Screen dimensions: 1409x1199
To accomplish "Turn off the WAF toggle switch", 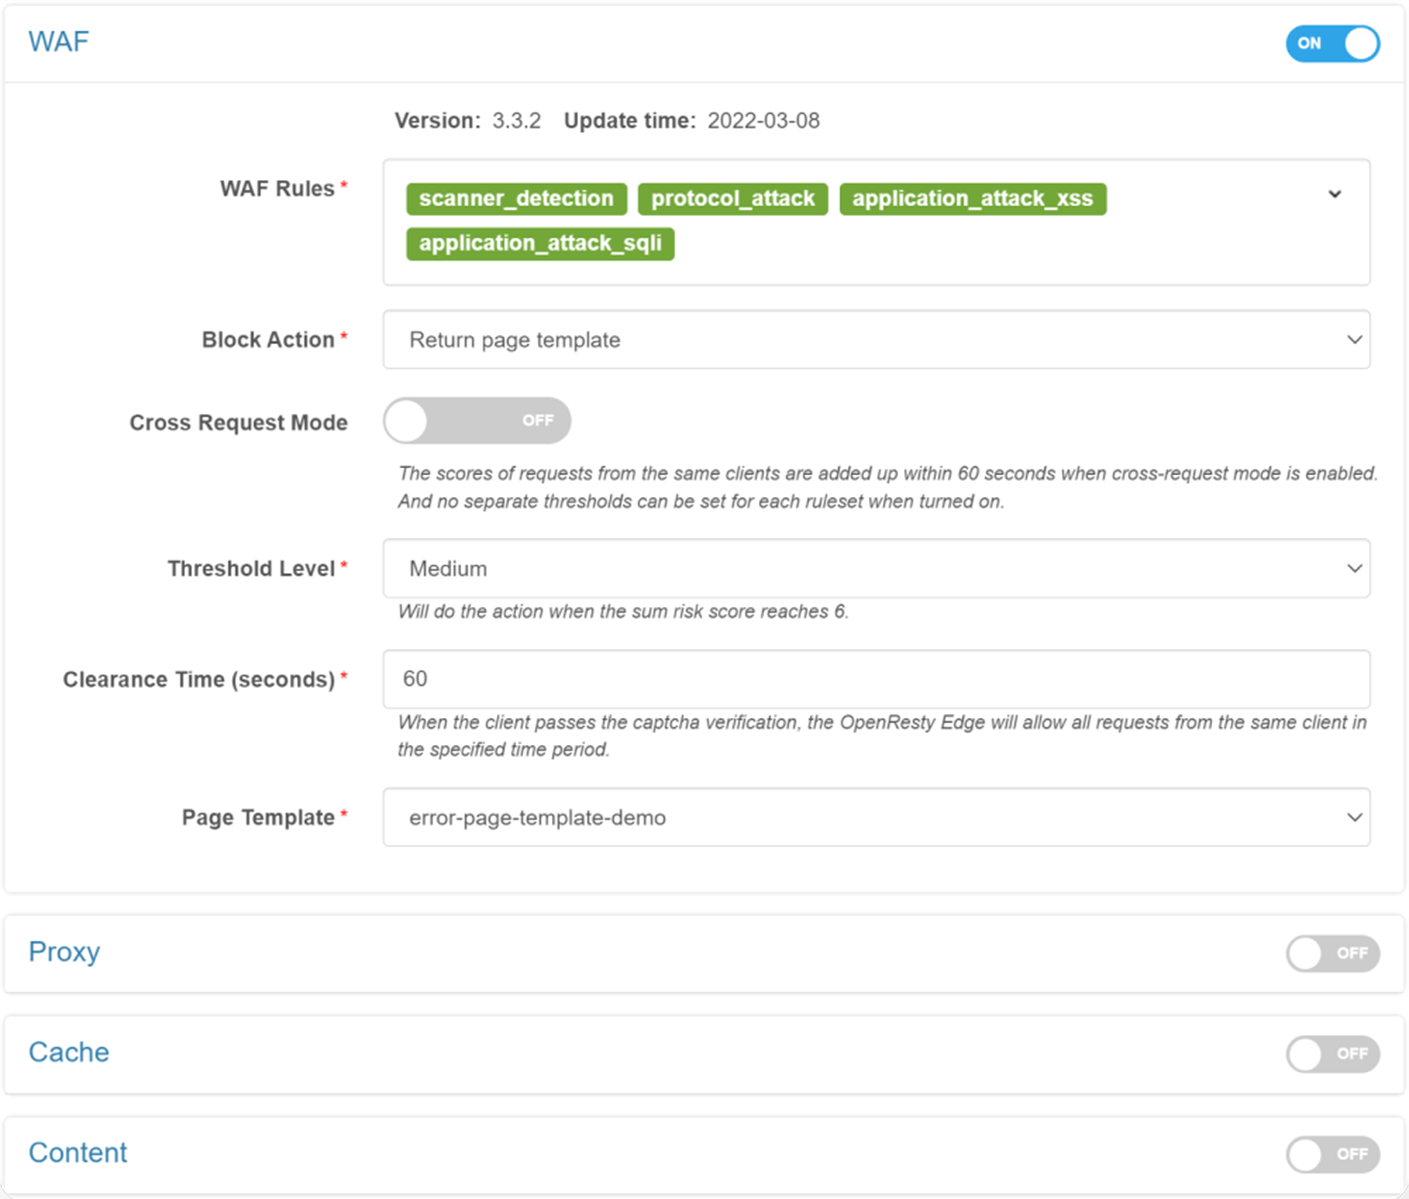I will [x=1332, y=43].
